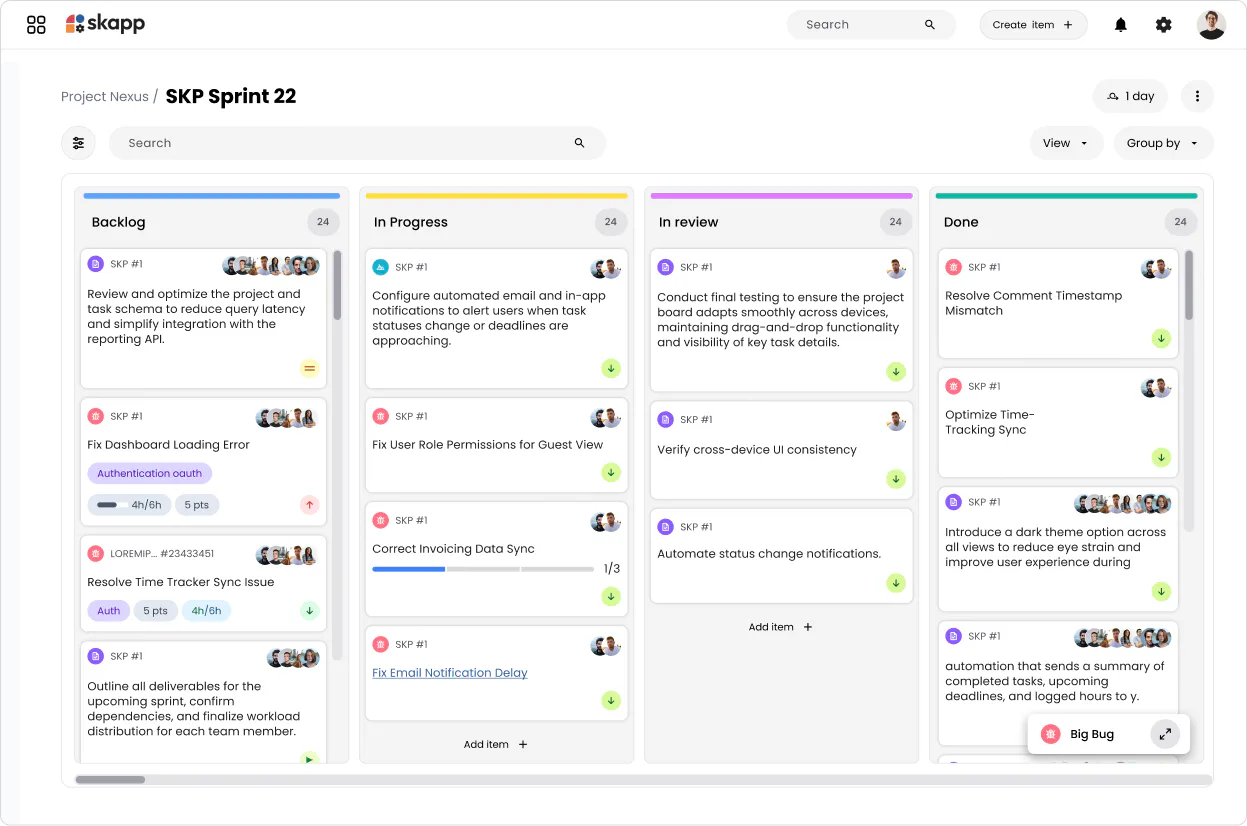Click the story icon on Outline all deliverables card
This screenshot has height=826, width=1247.
pos(96,656)
